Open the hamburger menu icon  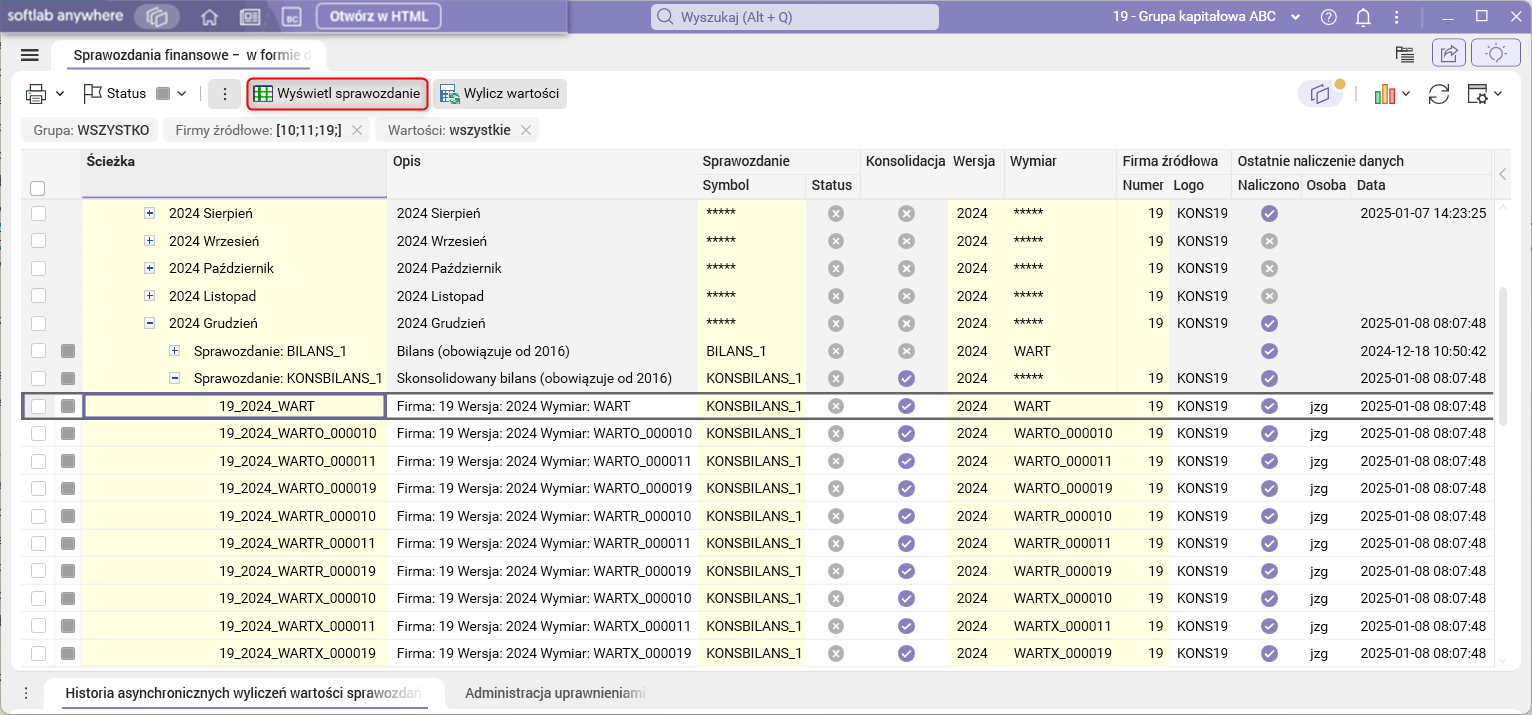pos(29,55)
